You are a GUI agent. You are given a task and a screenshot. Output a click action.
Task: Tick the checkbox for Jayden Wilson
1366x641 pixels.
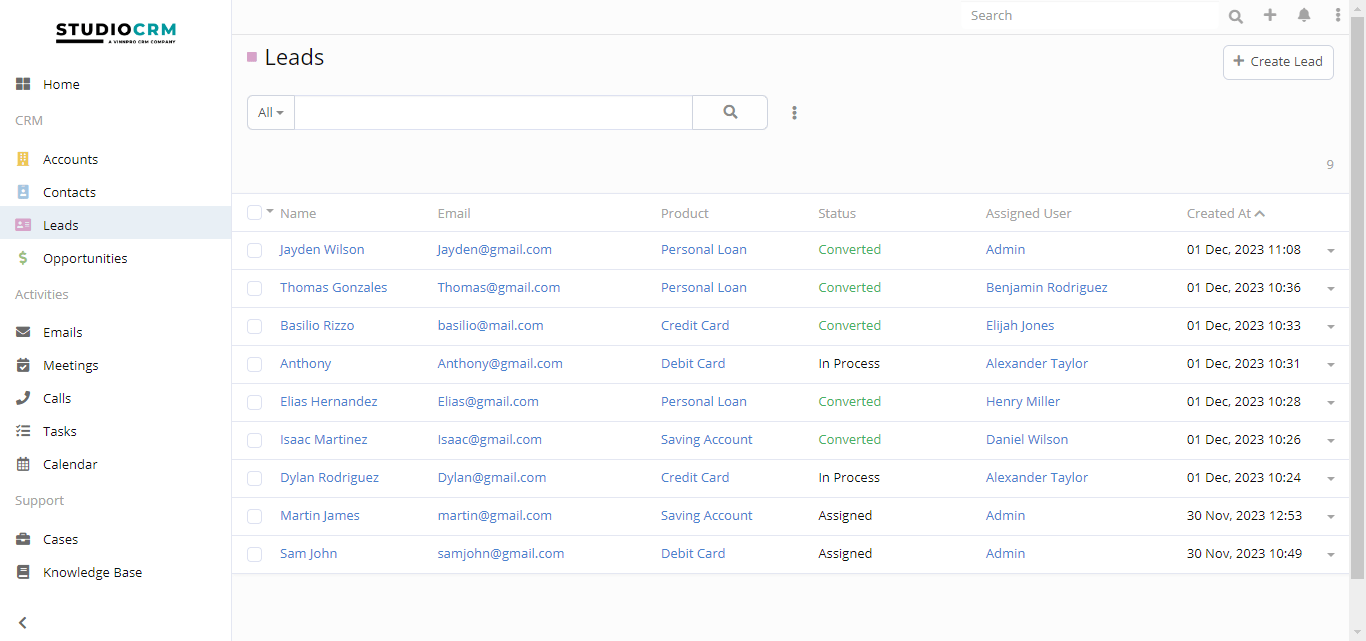pos(255,250)
